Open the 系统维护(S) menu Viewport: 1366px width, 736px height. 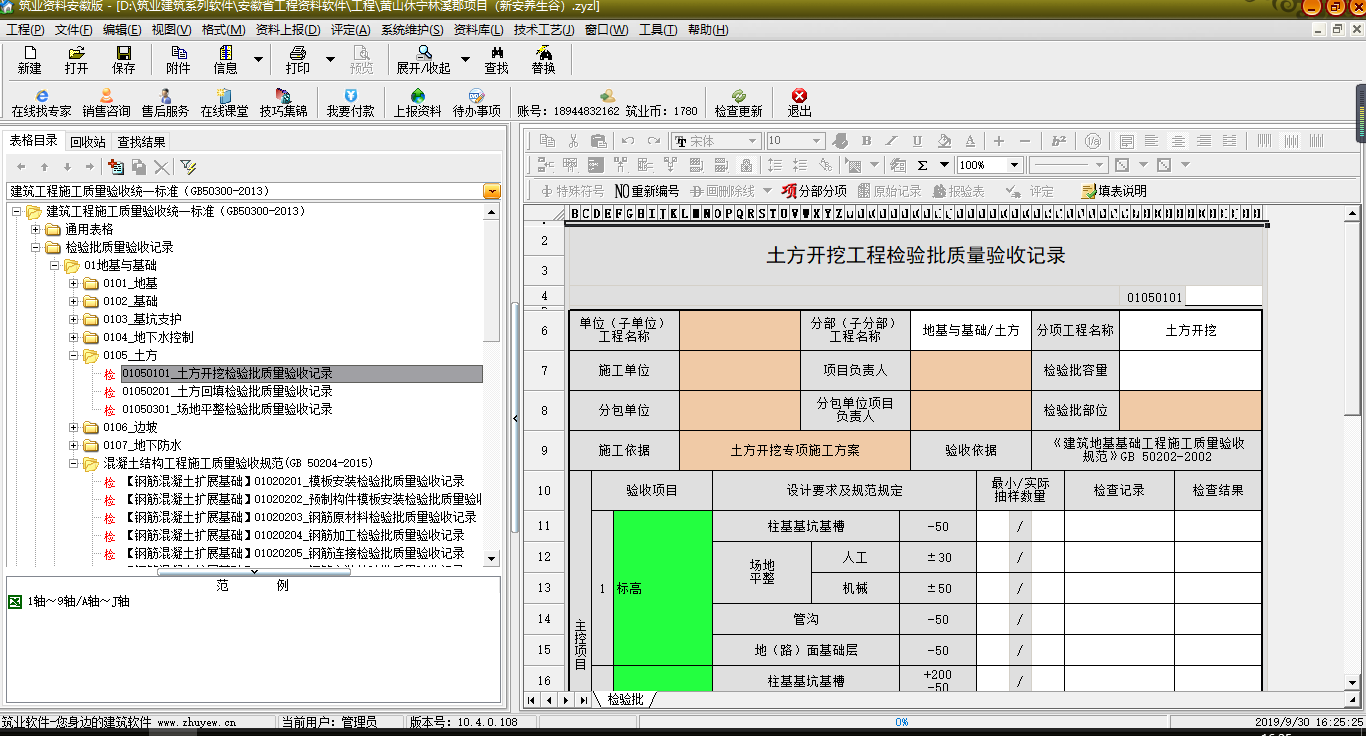point(413,30)
